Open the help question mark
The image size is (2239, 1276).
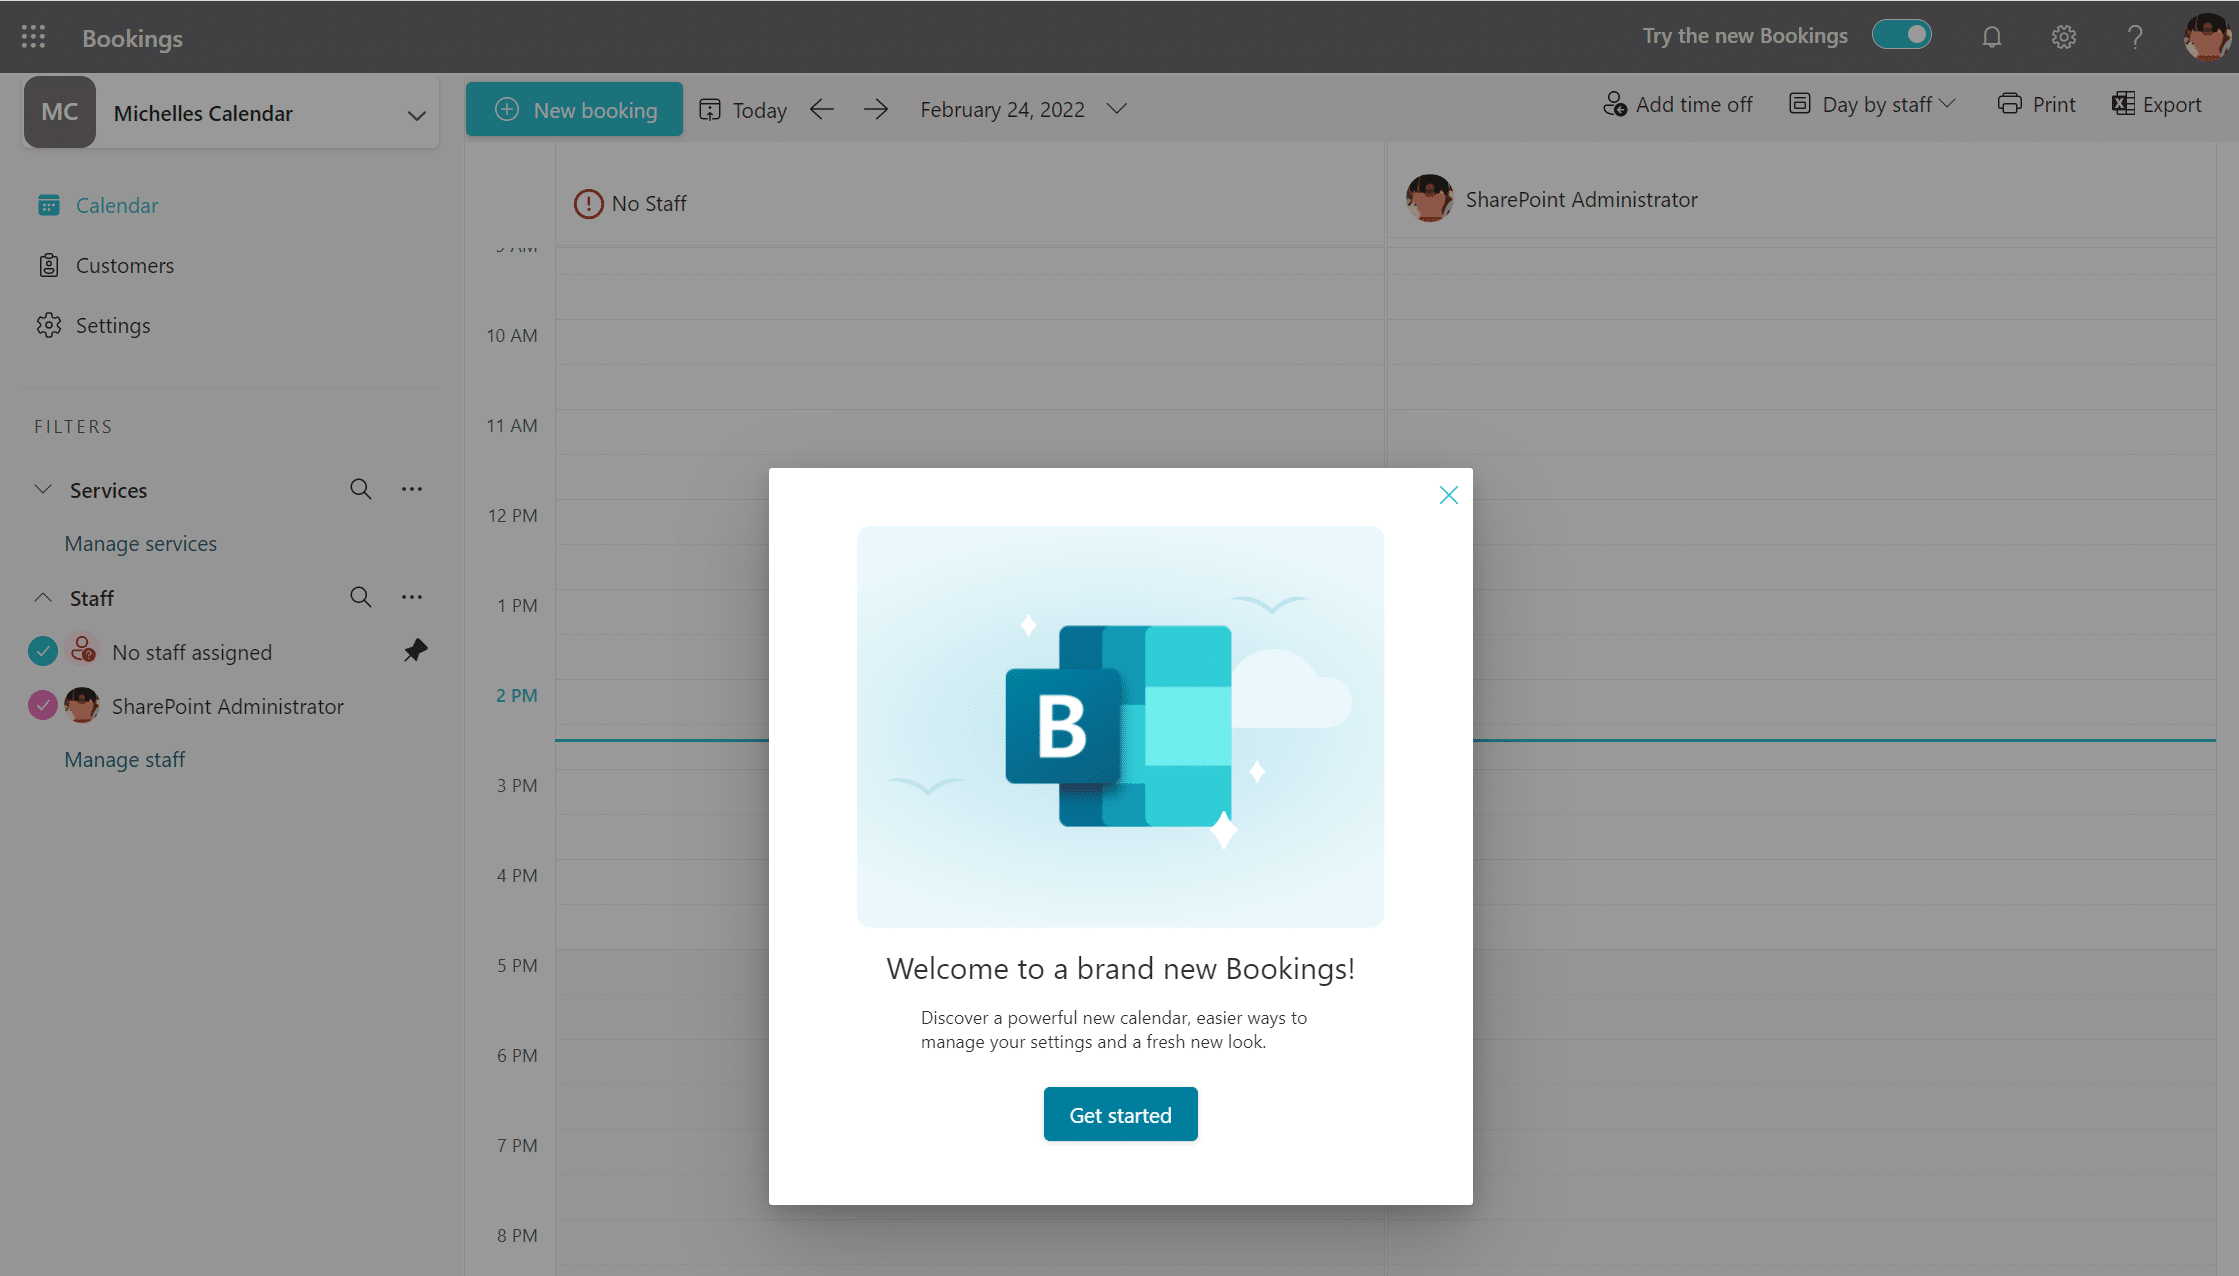[x=2135, y=37]
